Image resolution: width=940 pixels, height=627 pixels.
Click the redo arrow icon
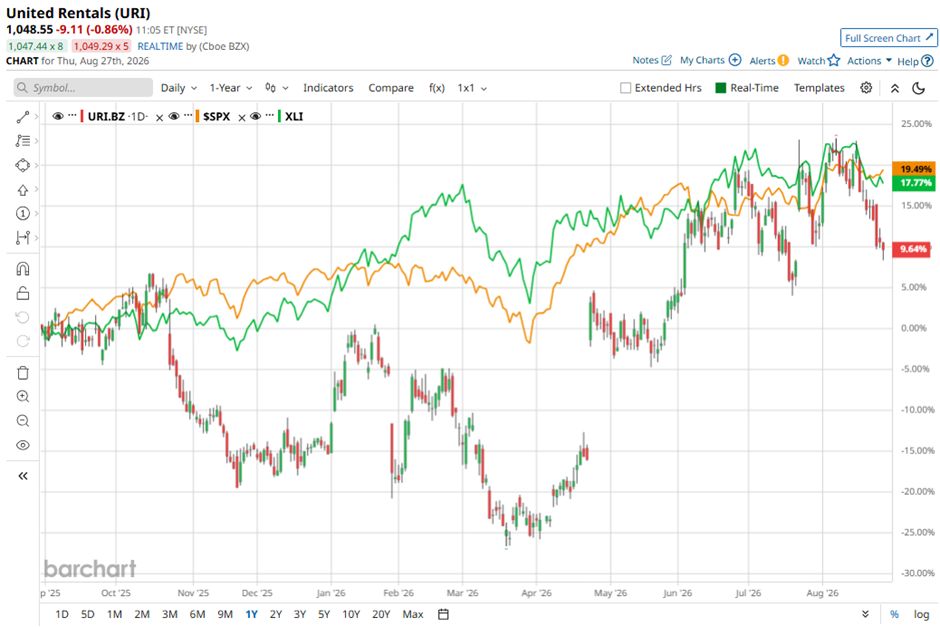[23, 341]
